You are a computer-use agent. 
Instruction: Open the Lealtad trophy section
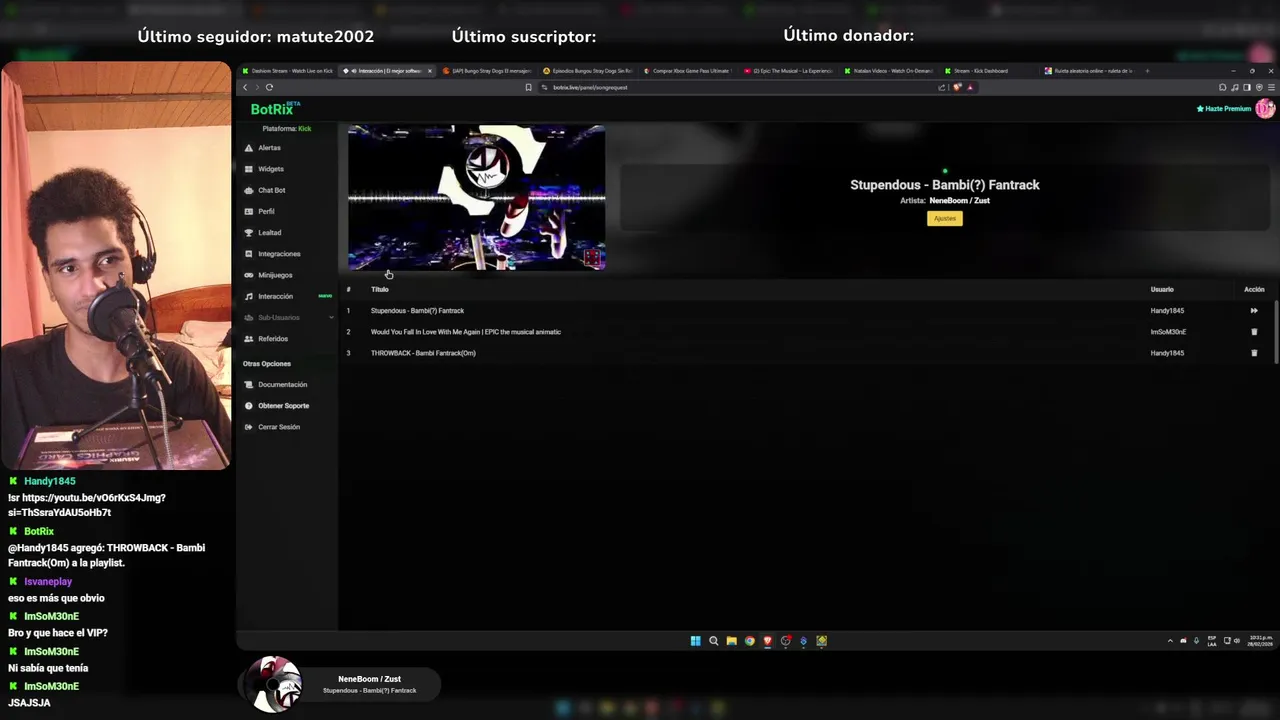tap(269, 233)
